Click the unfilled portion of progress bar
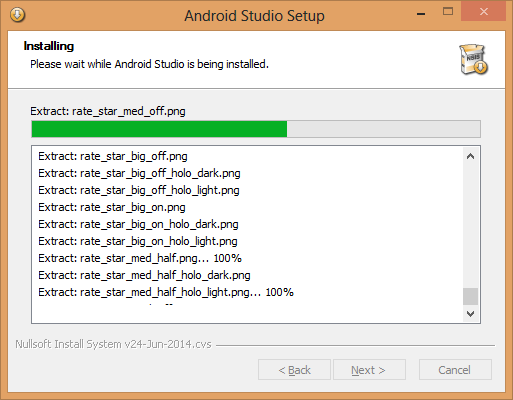 pyautogui.click(x=383, y=129)
